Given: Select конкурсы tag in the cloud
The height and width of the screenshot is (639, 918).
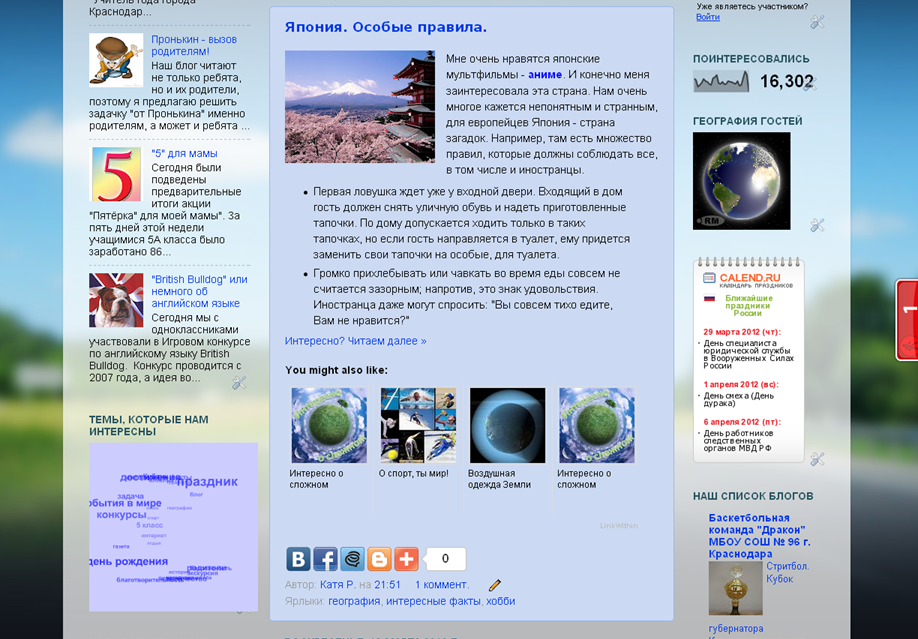Looking at the screenshot, I should (x=121, y=515).
